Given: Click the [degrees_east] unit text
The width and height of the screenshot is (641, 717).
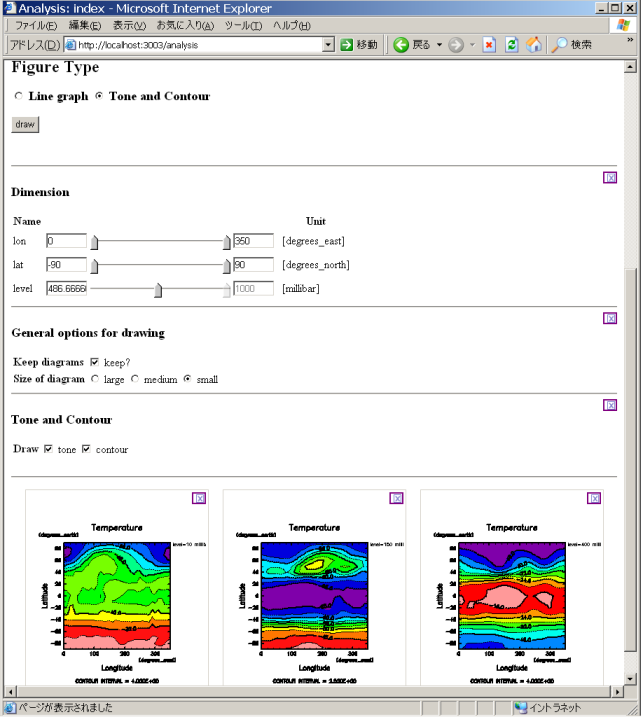Looking at the screenshot, I should pos(314,241).
